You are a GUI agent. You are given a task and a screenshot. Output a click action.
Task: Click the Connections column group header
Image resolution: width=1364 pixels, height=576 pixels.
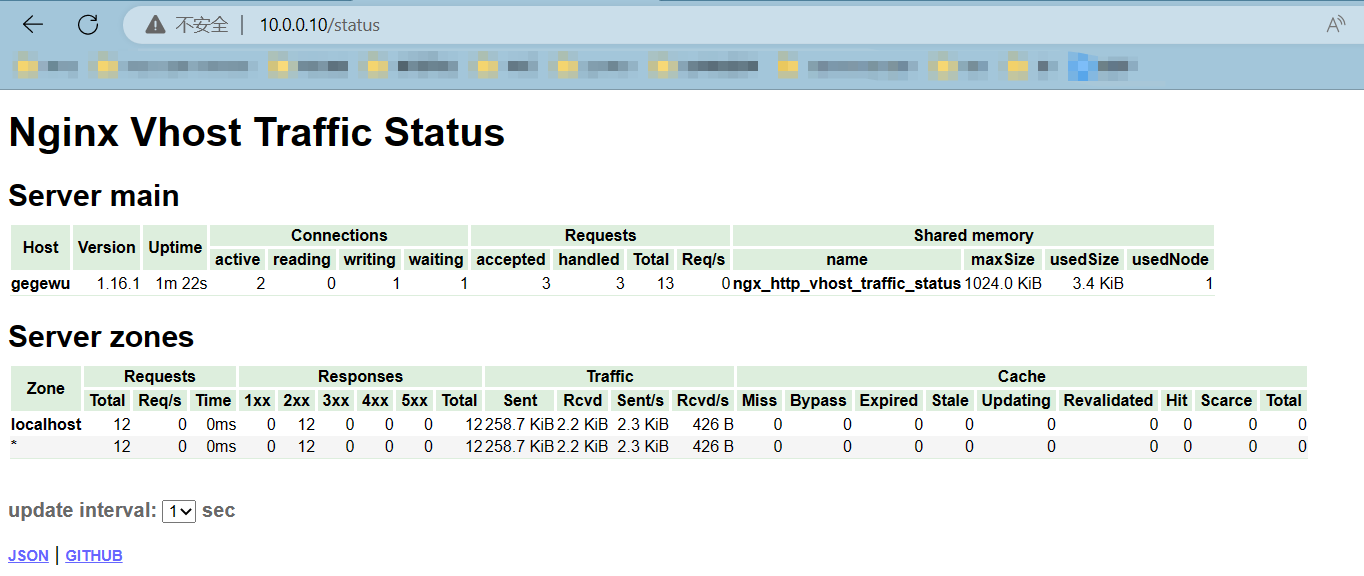339,235
